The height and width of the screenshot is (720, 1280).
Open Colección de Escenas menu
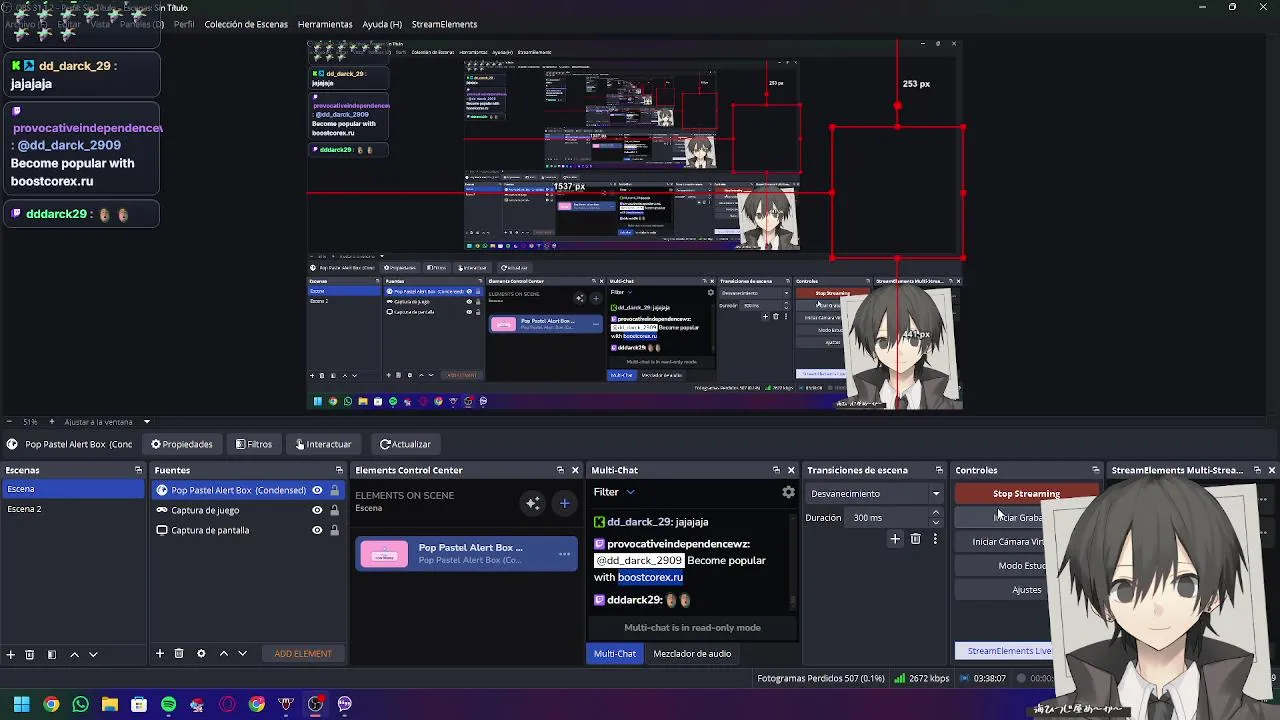click(246, 24)
